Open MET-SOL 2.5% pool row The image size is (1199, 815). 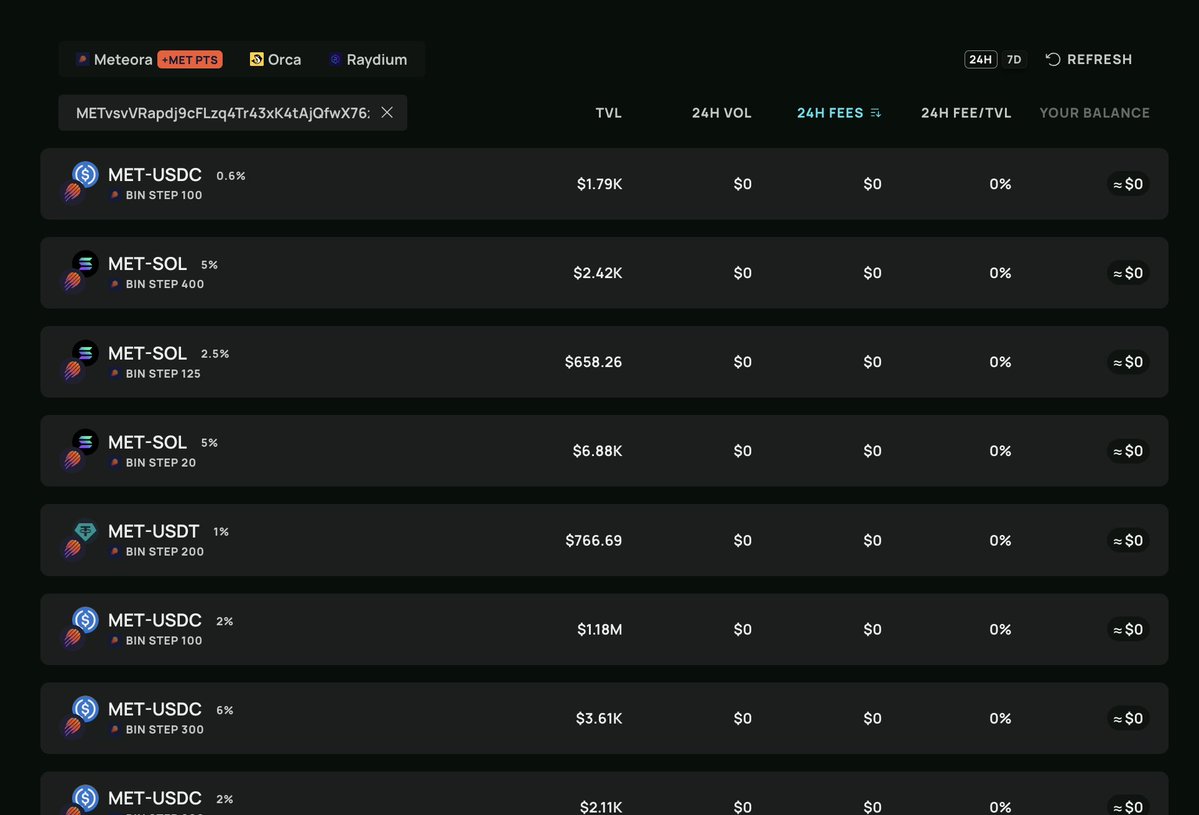click(x=604, y=362)
